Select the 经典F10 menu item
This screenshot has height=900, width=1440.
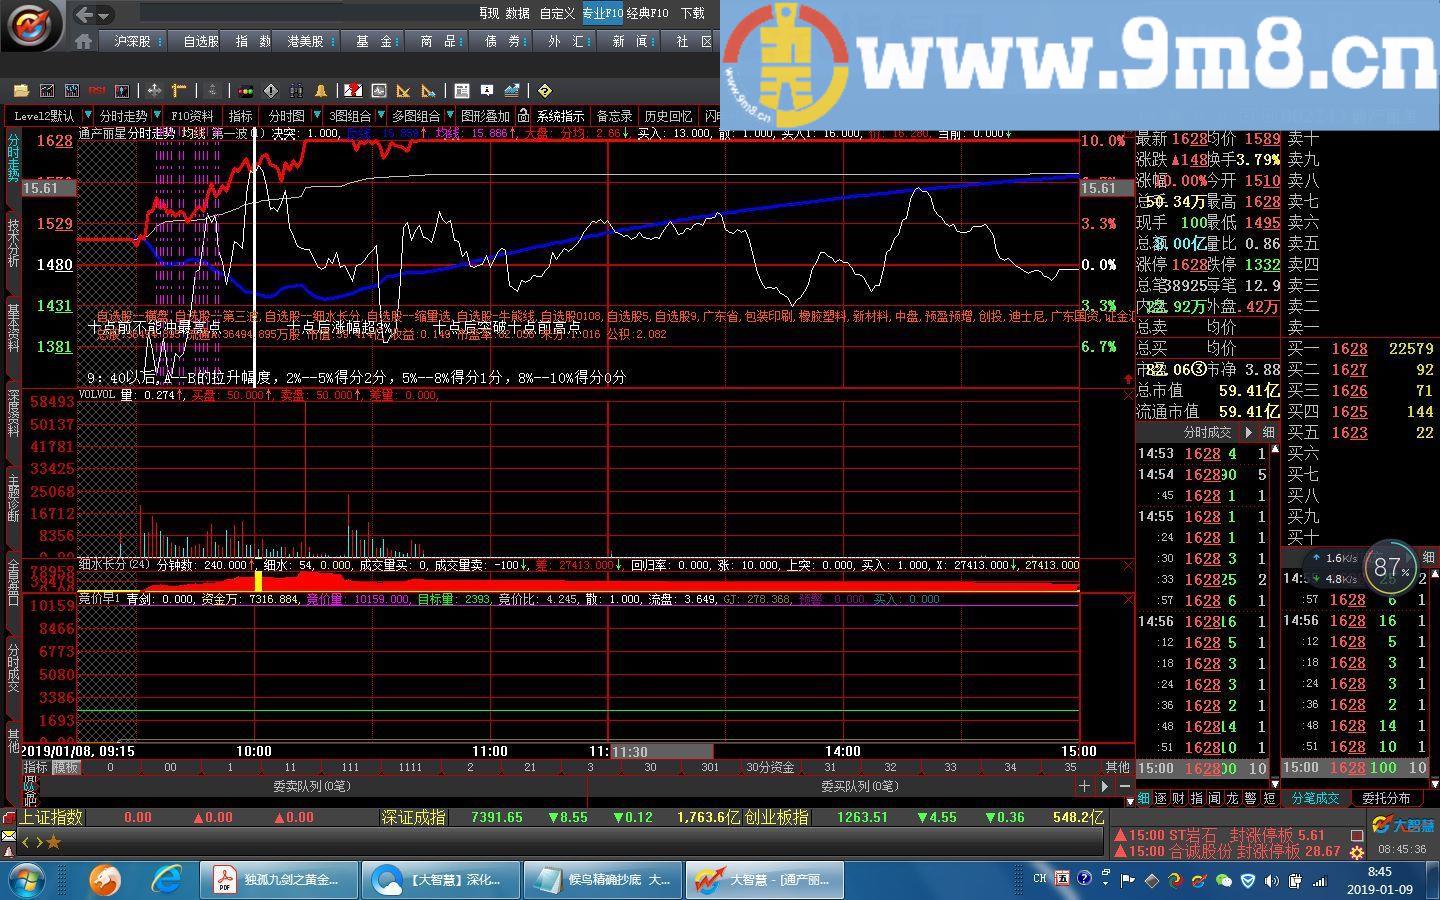(x=647, y=13)
